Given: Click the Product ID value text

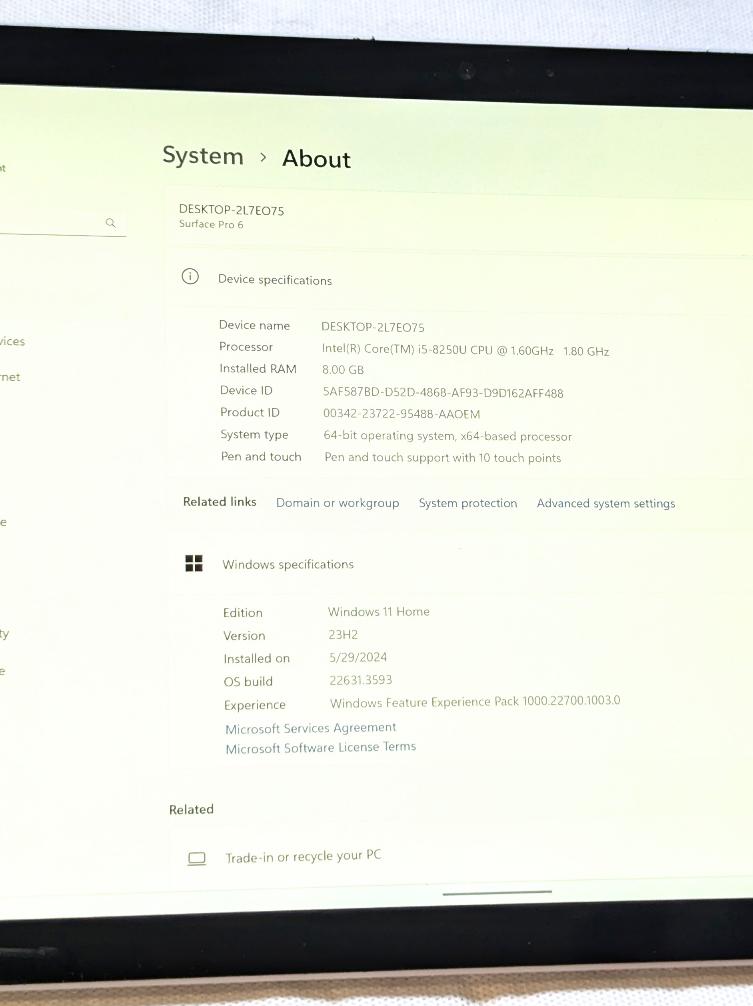Looking at the screenshot, I should (x=401, y=414).
